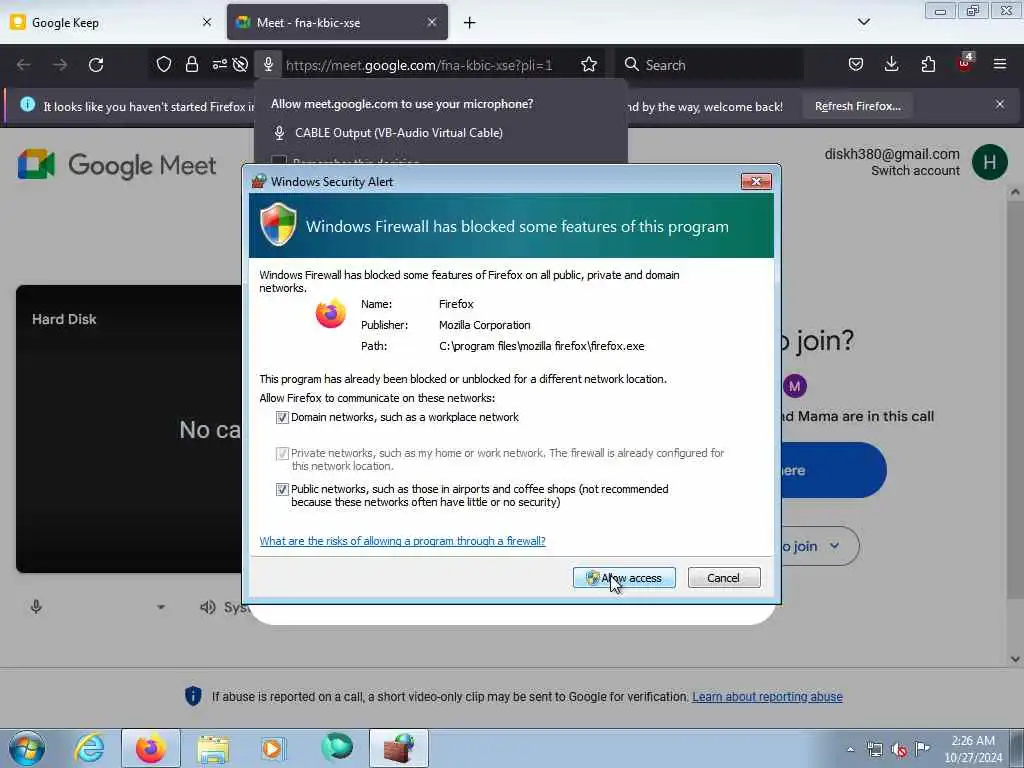
Task: Open the Windows Start button
Action: [x=27, y=748]
